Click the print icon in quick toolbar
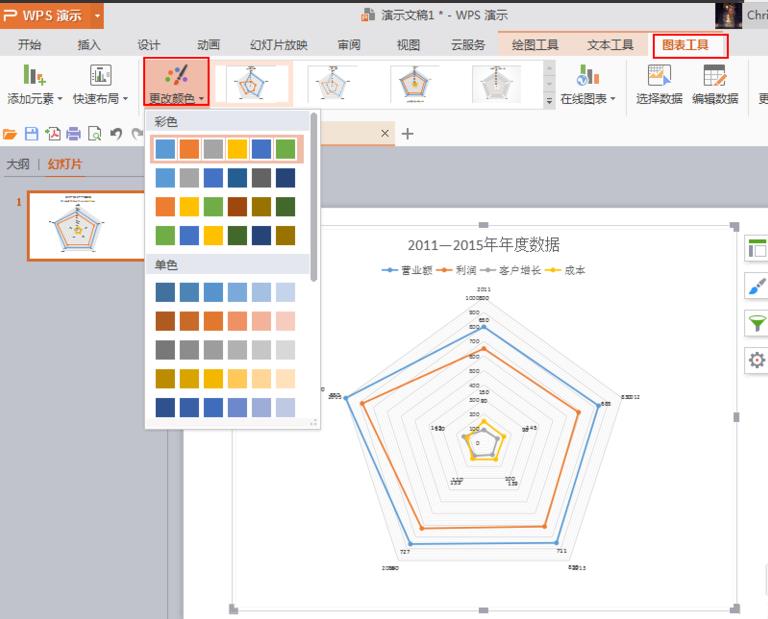The image size is (768, 619). click(x=73, y=134)
